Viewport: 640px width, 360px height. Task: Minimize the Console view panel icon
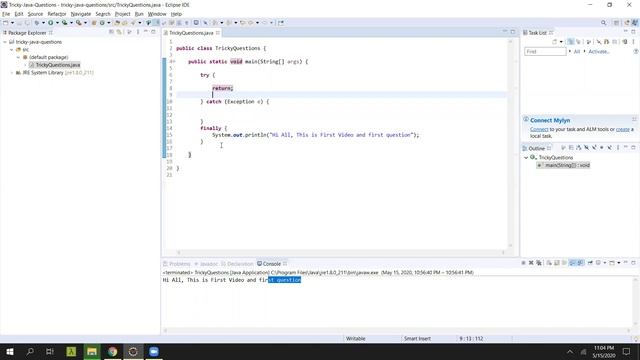tap(626, 263)
